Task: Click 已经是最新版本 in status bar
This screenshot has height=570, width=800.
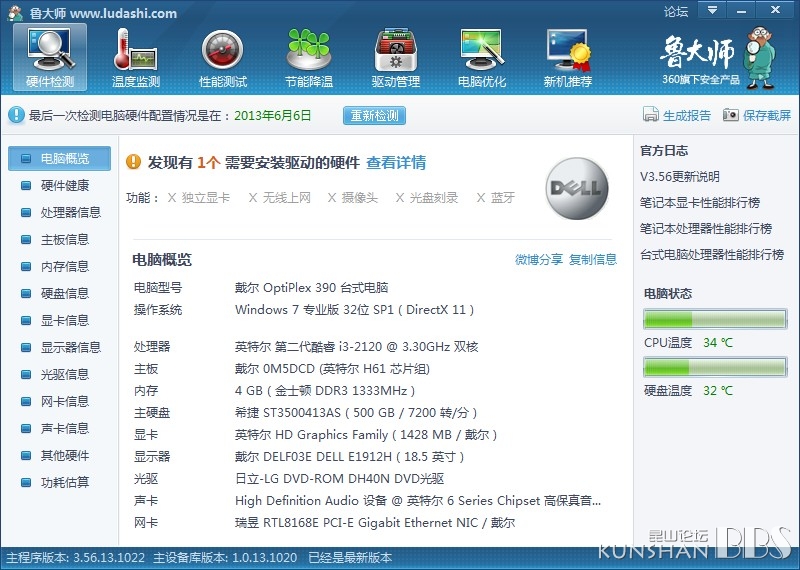Action: click(350, 558)
